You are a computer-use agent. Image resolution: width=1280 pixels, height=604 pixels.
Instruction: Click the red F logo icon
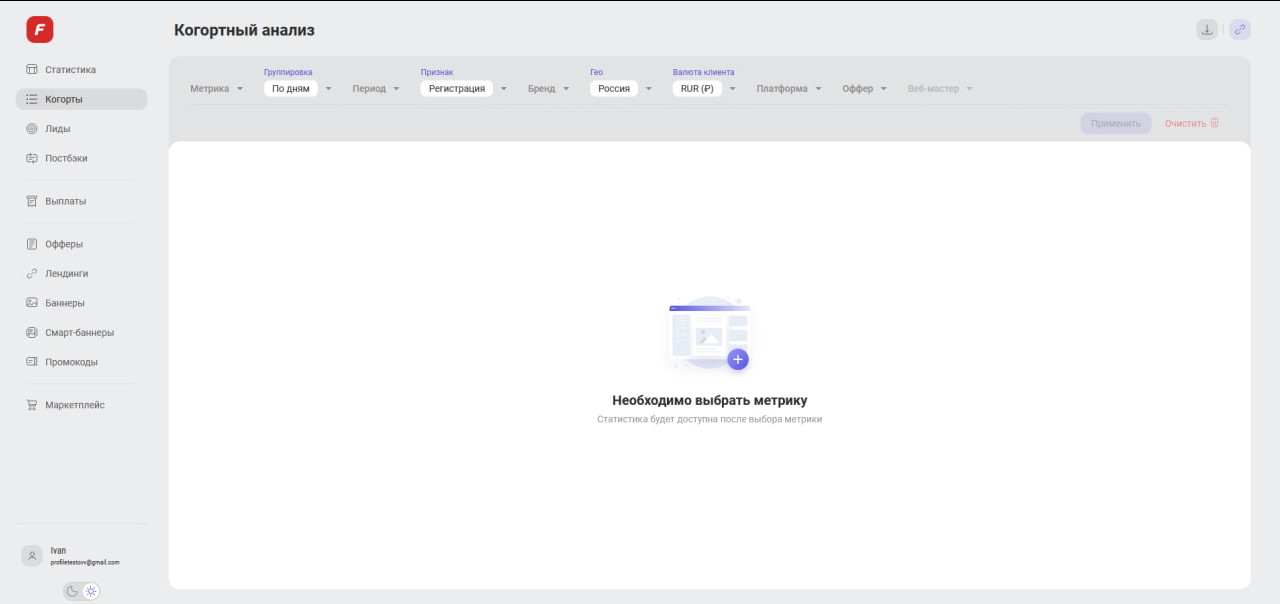[x=40, y=30]
